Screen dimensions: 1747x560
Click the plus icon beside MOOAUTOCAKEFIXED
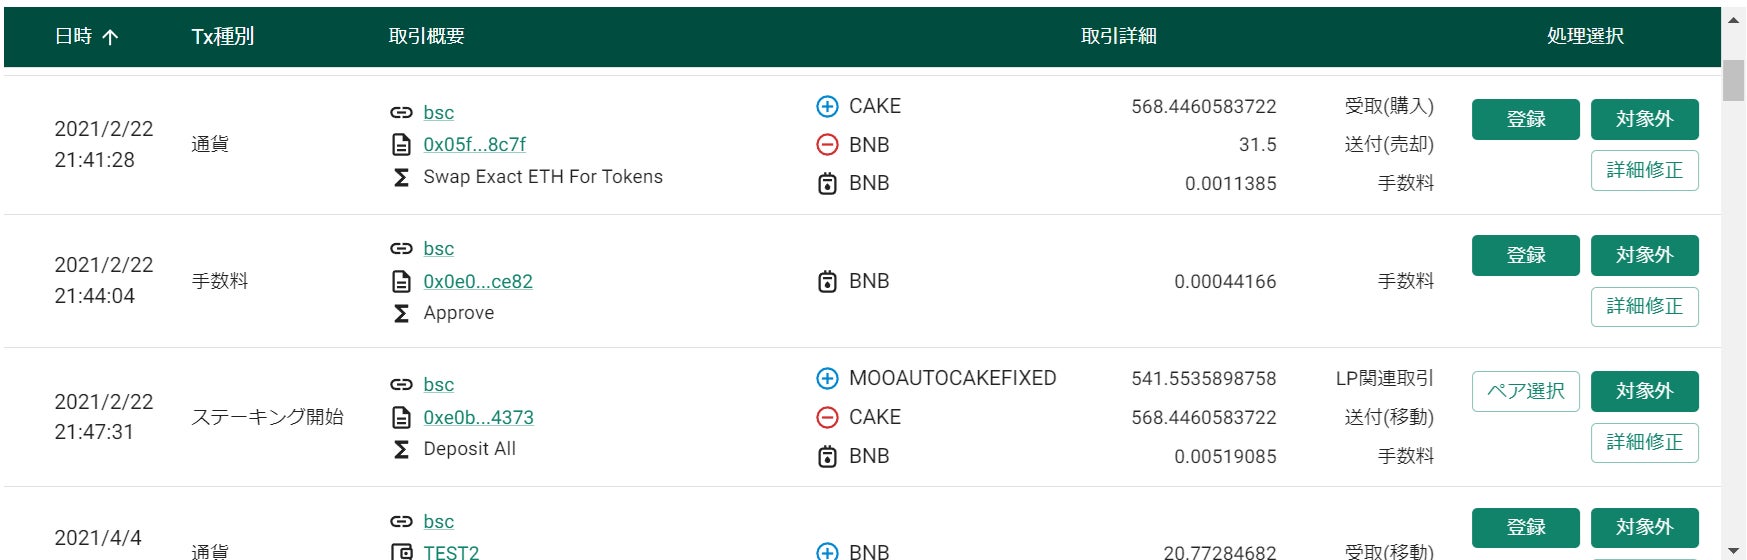pos(827,378)
